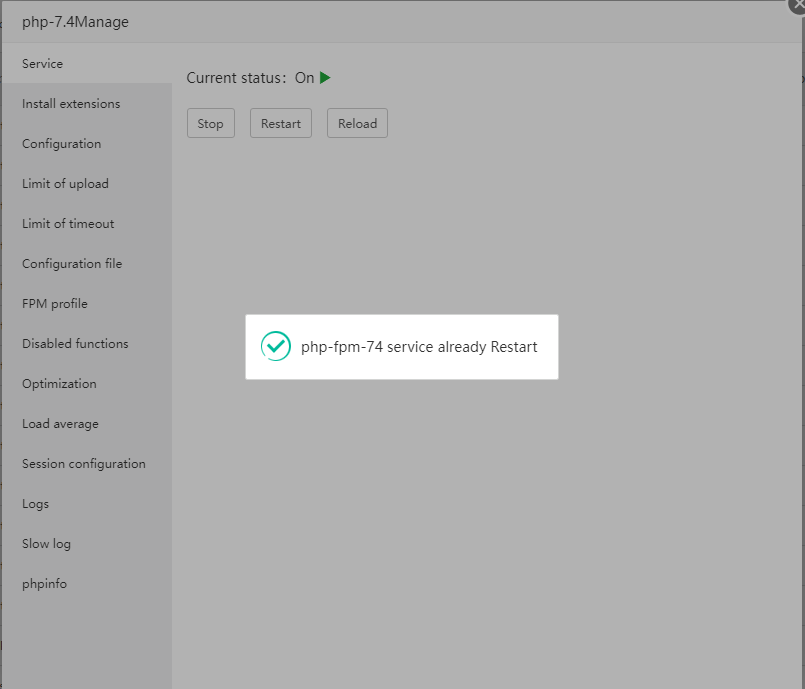Select Limit of timeout
Screen dimensions: 805x689
click(86, 224)
